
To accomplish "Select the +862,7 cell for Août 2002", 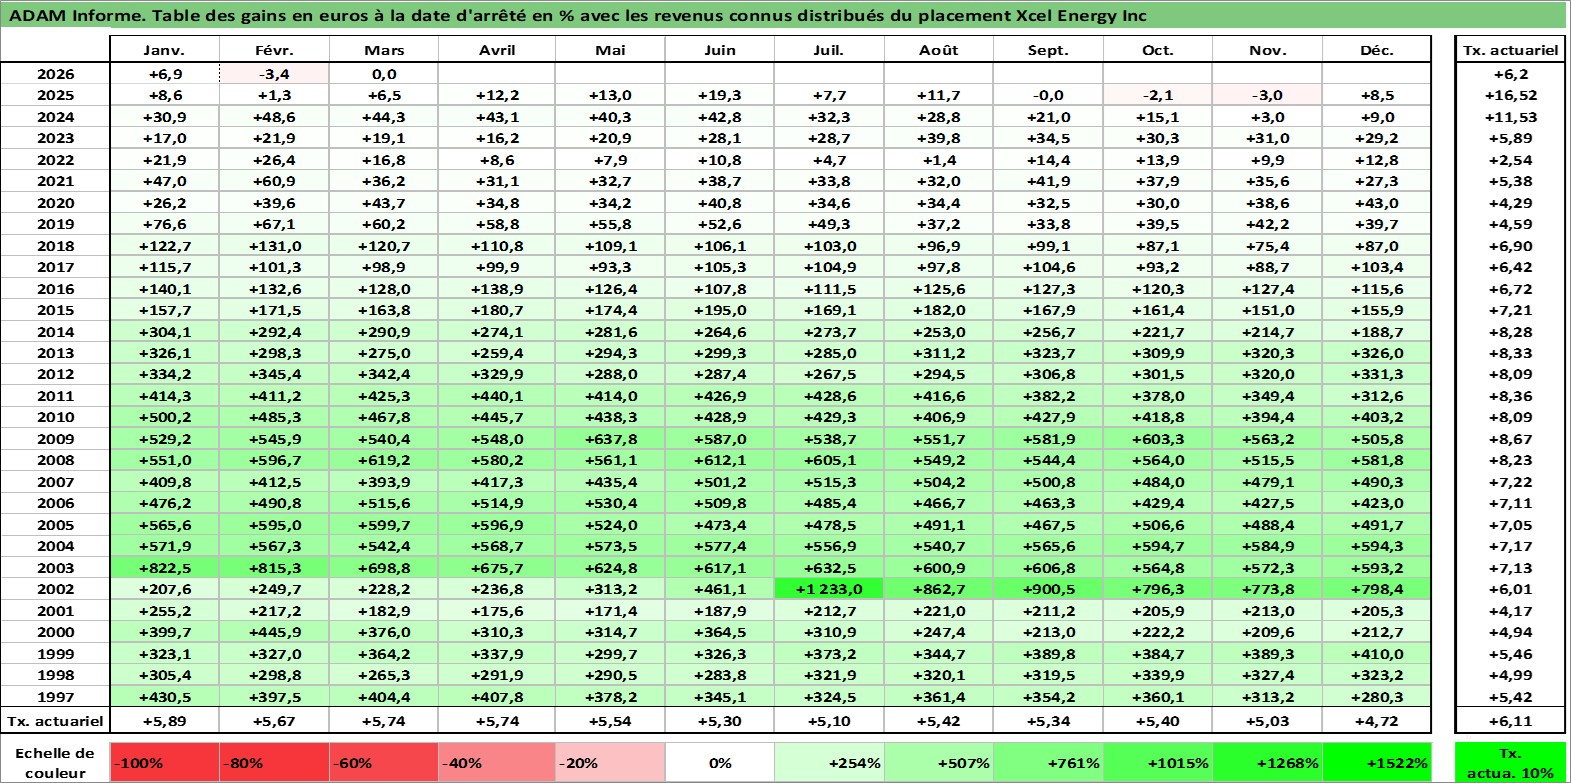I will (939, 589).
